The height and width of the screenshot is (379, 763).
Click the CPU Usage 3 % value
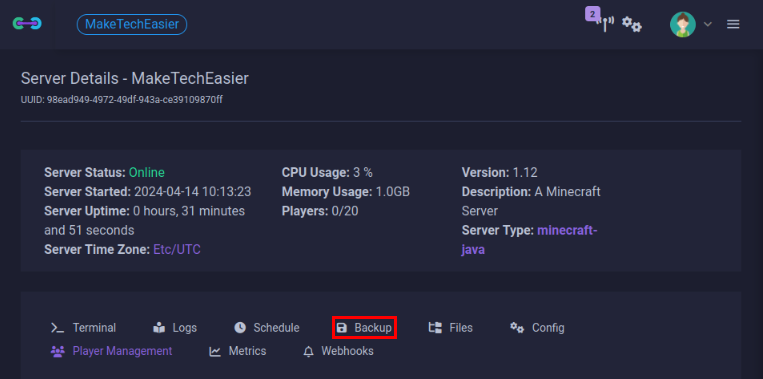(x=363, y=173)
